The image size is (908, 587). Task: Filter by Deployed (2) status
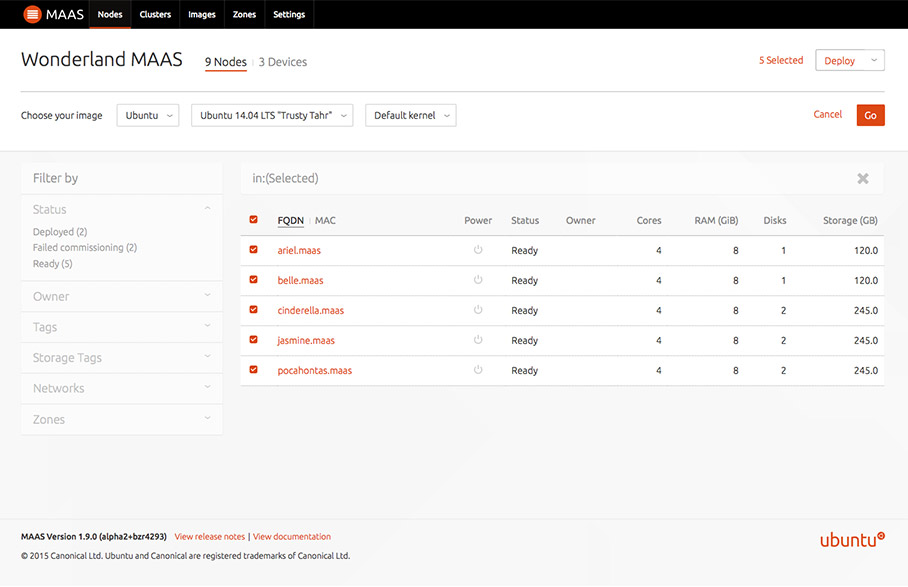(x=60, y=232)
